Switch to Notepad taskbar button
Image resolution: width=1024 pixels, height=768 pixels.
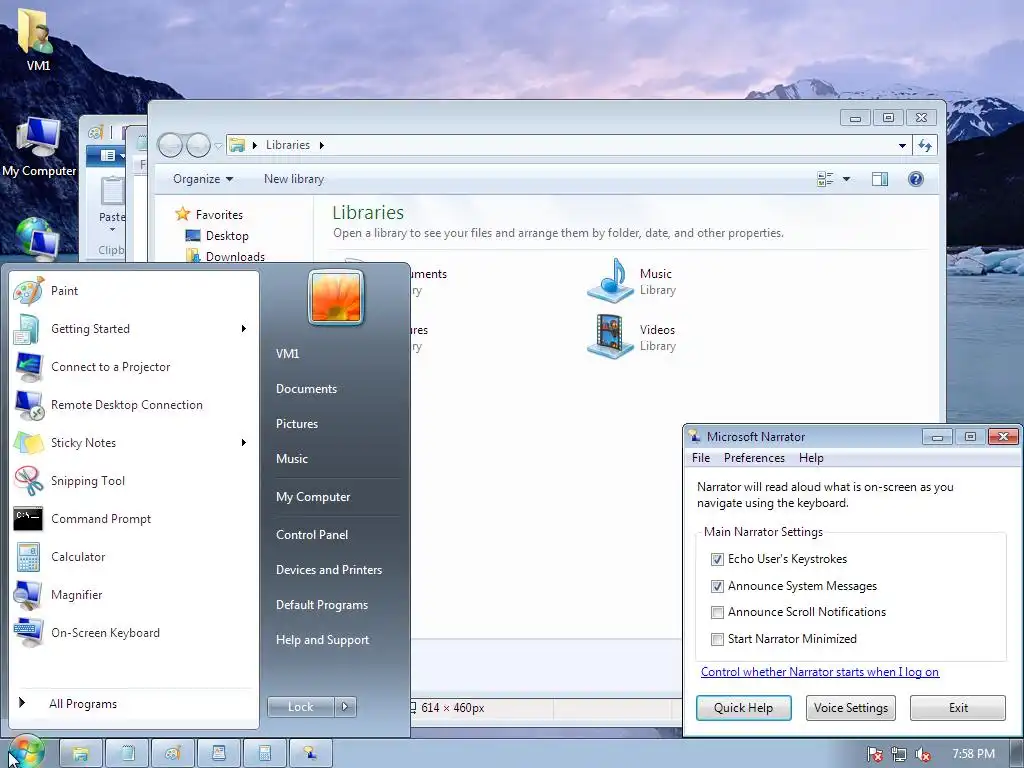pyautogui.click(x=127, y=753)
